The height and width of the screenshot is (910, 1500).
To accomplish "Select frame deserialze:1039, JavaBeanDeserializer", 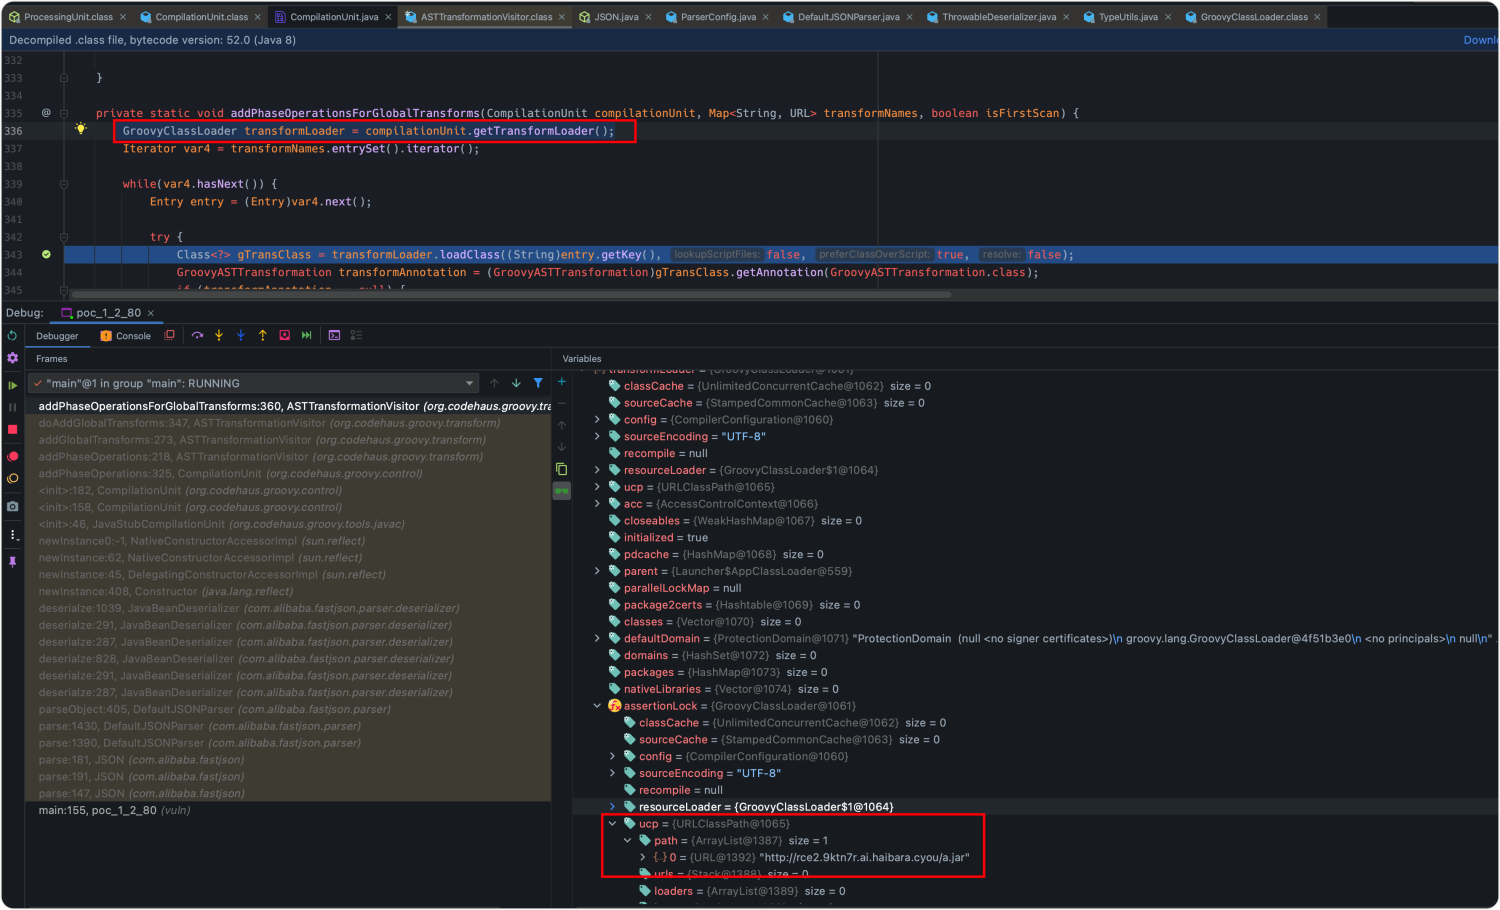I will click(288, 608).
